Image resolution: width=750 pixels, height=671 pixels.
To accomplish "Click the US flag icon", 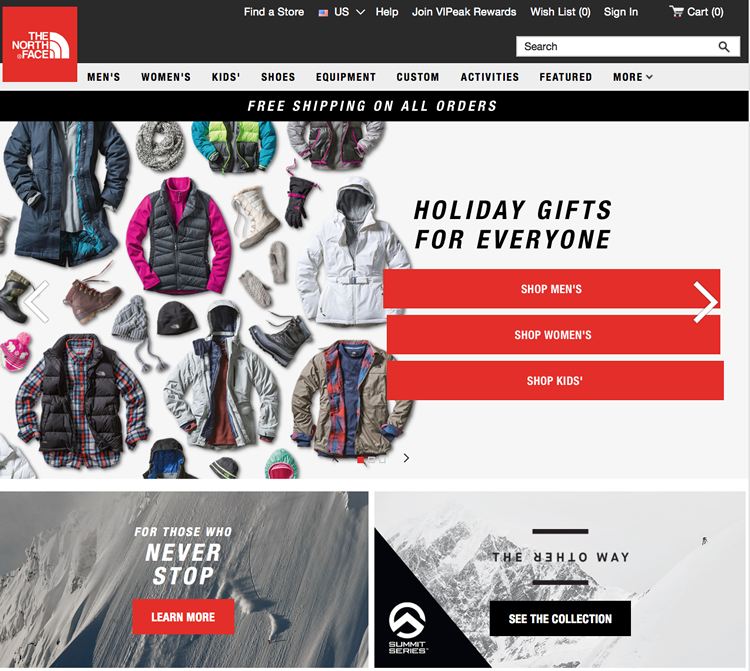I will (x=323, y=12).
